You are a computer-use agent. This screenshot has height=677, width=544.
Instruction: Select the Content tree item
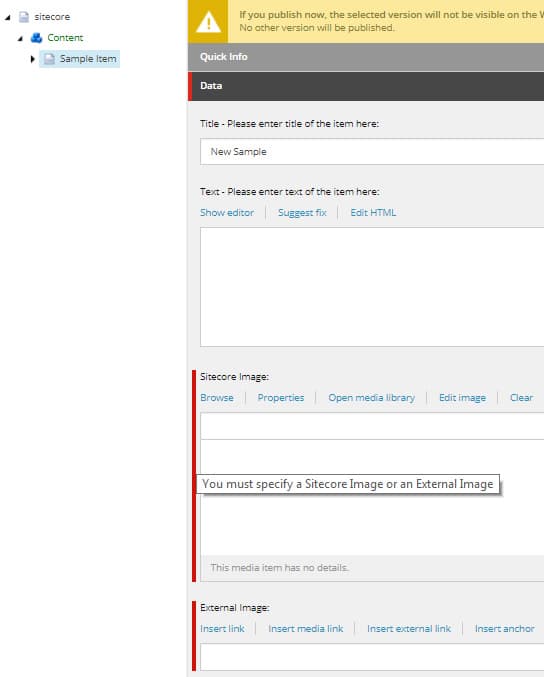click(65, 38)
